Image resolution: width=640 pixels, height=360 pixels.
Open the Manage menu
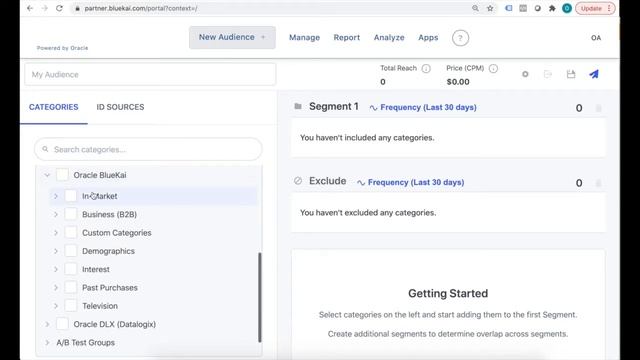click(304, 38)
